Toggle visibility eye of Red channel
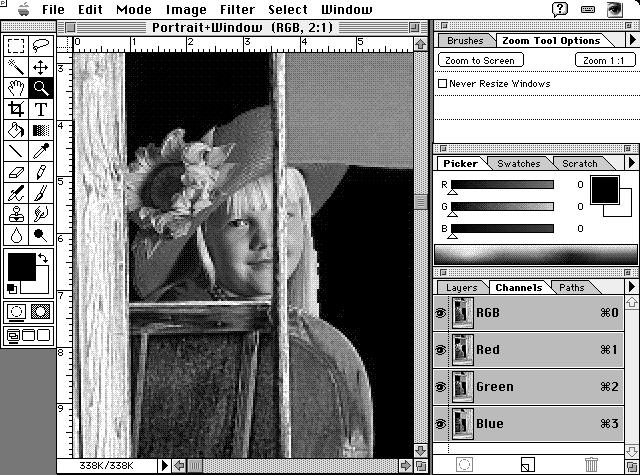Screen dimensions: 640x475 point(440,350)
